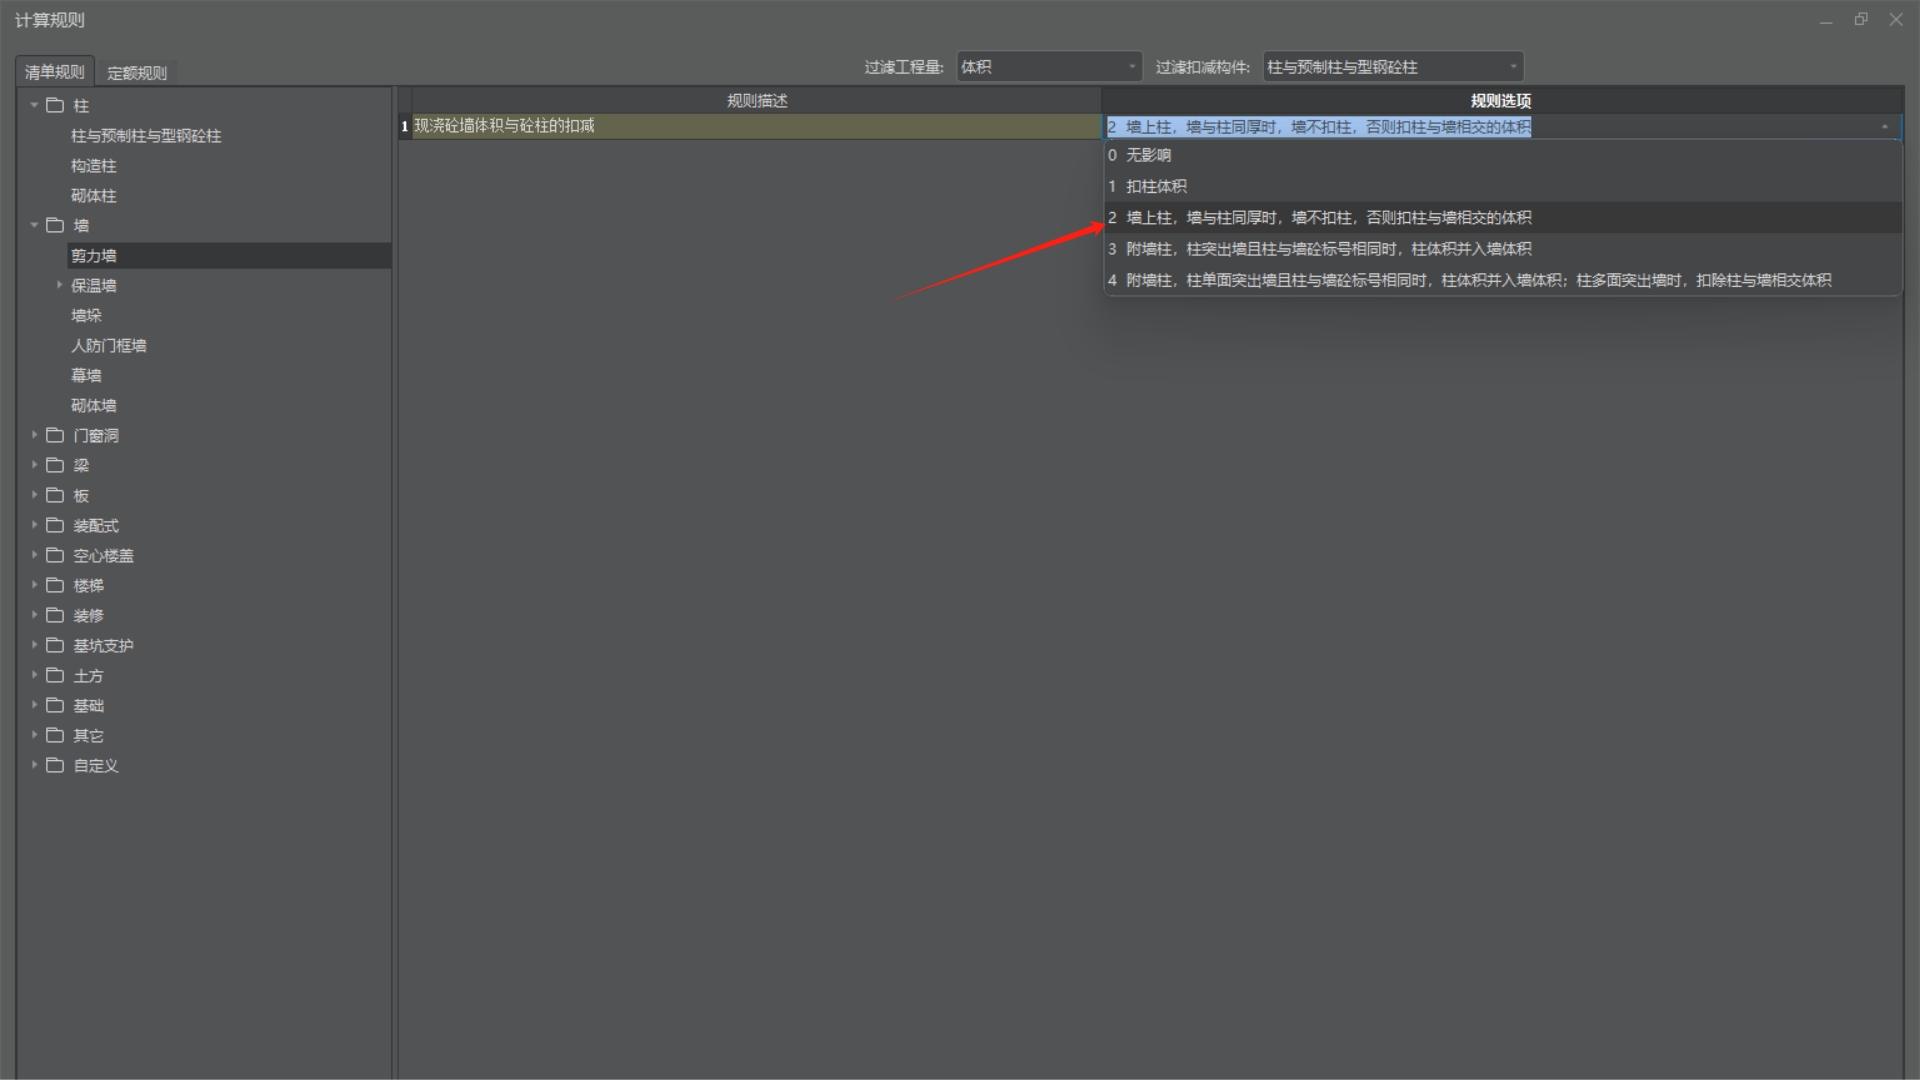1920x1080 pixels.
Task: Click the 空心楼盖 folder icon
Action: [55, 555]
